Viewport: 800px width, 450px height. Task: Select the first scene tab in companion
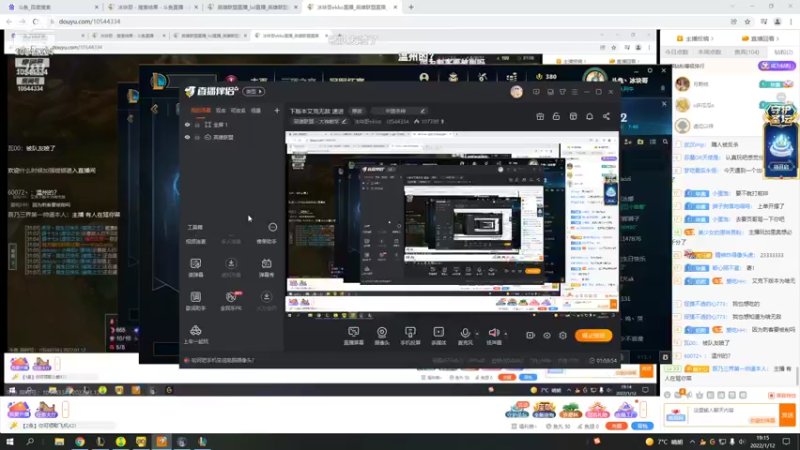pos(201,110)
